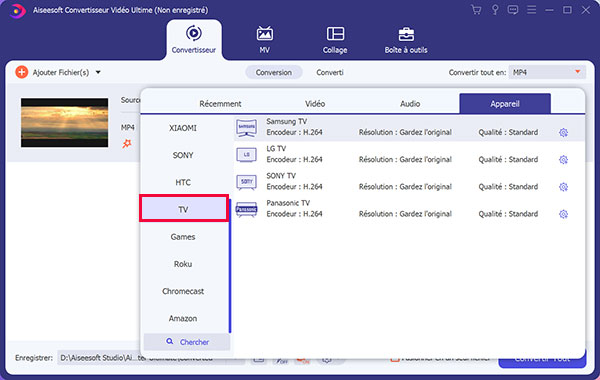The height and width of the screenshot is (380, 600).
Task: Click the Samsung TV icon
Action: pos(246,127)
